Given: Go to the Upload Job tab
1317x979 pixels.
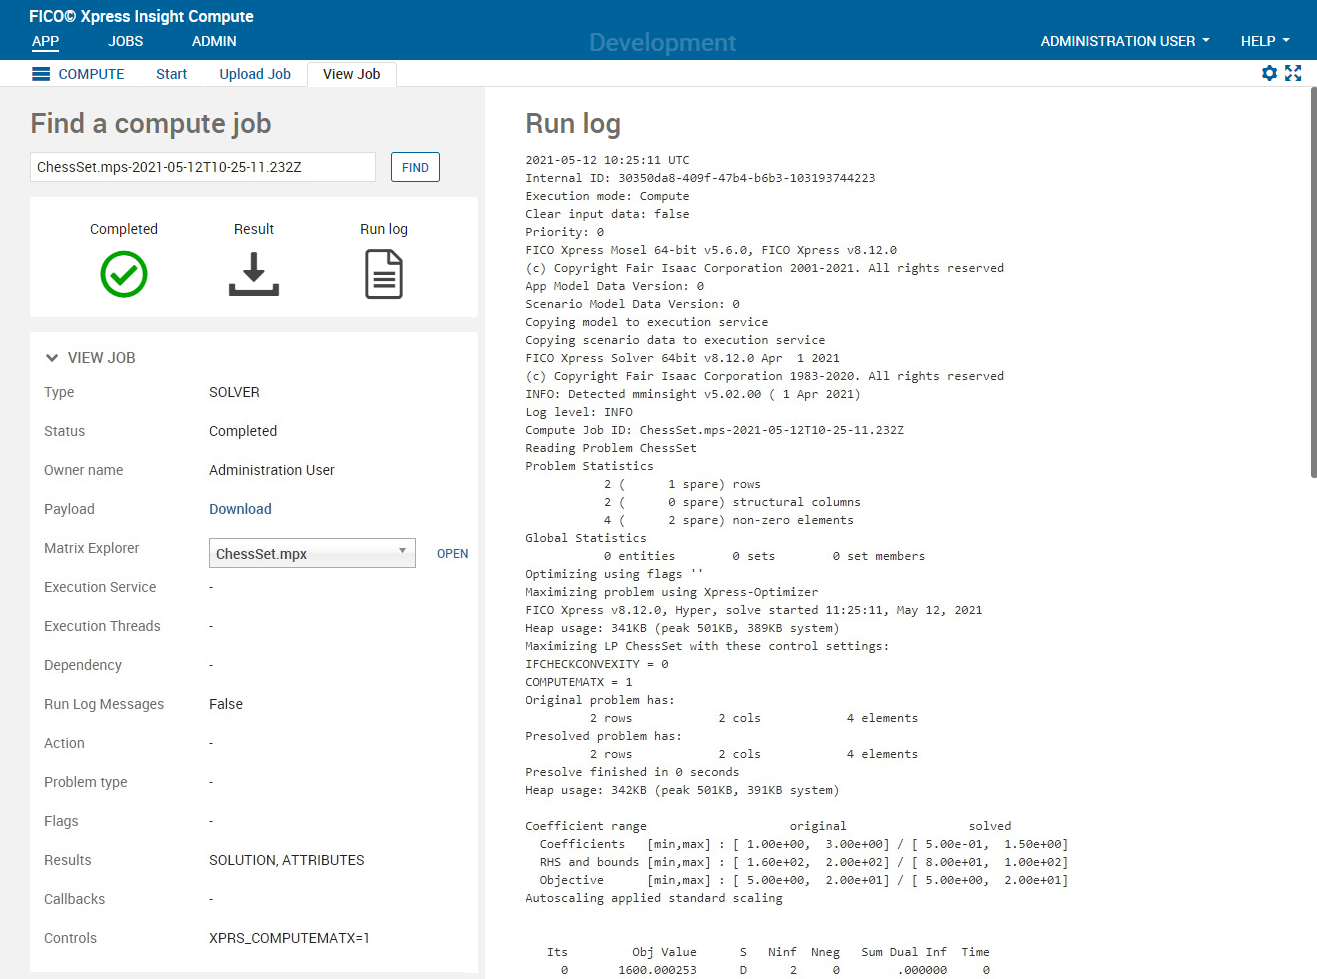Looking at the screenshot, I should [255, 74].
